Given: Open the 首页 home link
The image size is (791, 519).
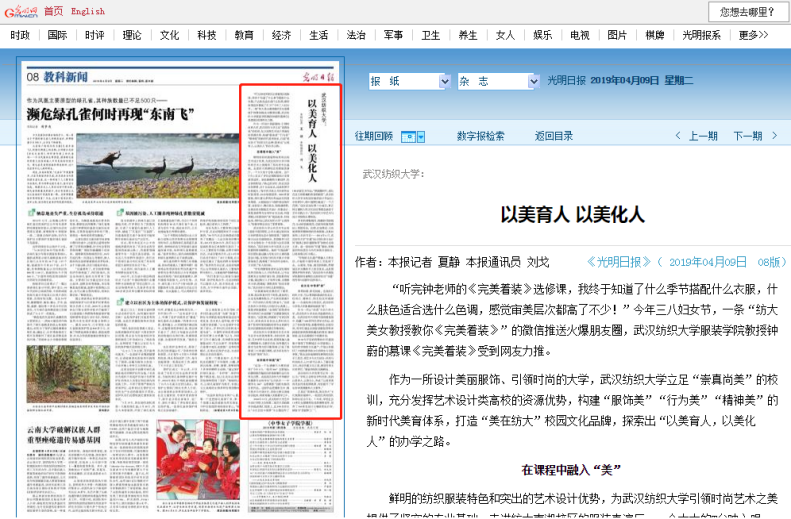Looking at the screenshot, I should click(x=53, y=11).
